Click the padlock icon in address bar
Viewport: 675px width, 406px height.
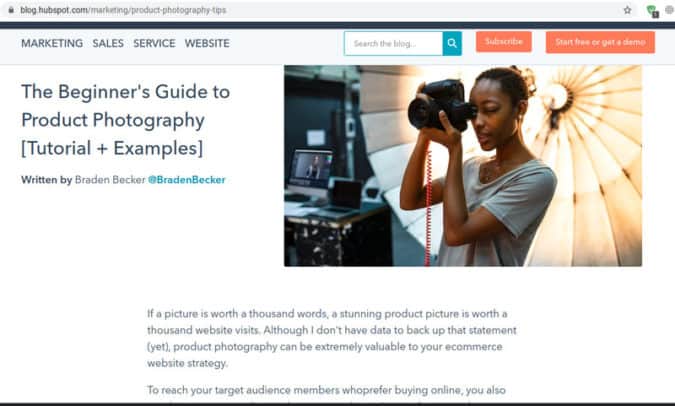point(11,10)
